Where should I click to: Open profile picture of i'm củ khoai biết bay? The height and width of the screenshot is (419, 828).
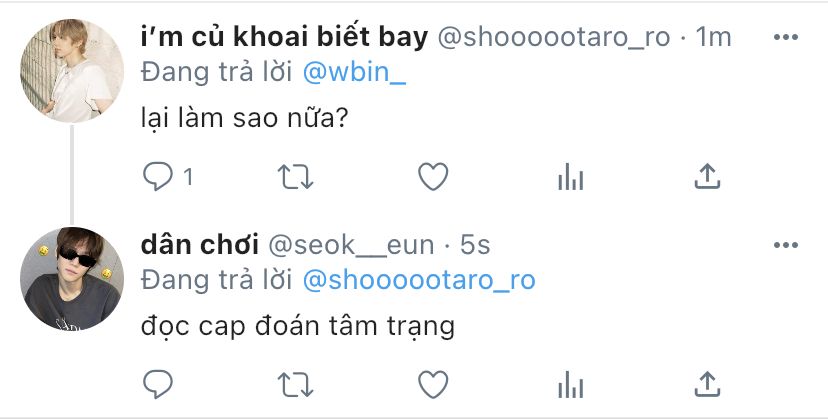pos(72,71)
